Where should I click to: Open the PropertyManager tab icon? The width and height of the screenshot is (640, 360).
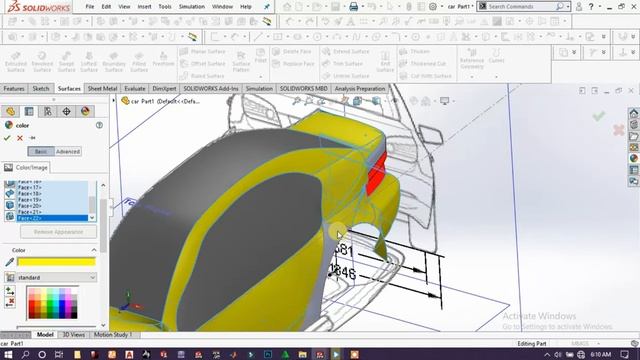click(29, 111)
